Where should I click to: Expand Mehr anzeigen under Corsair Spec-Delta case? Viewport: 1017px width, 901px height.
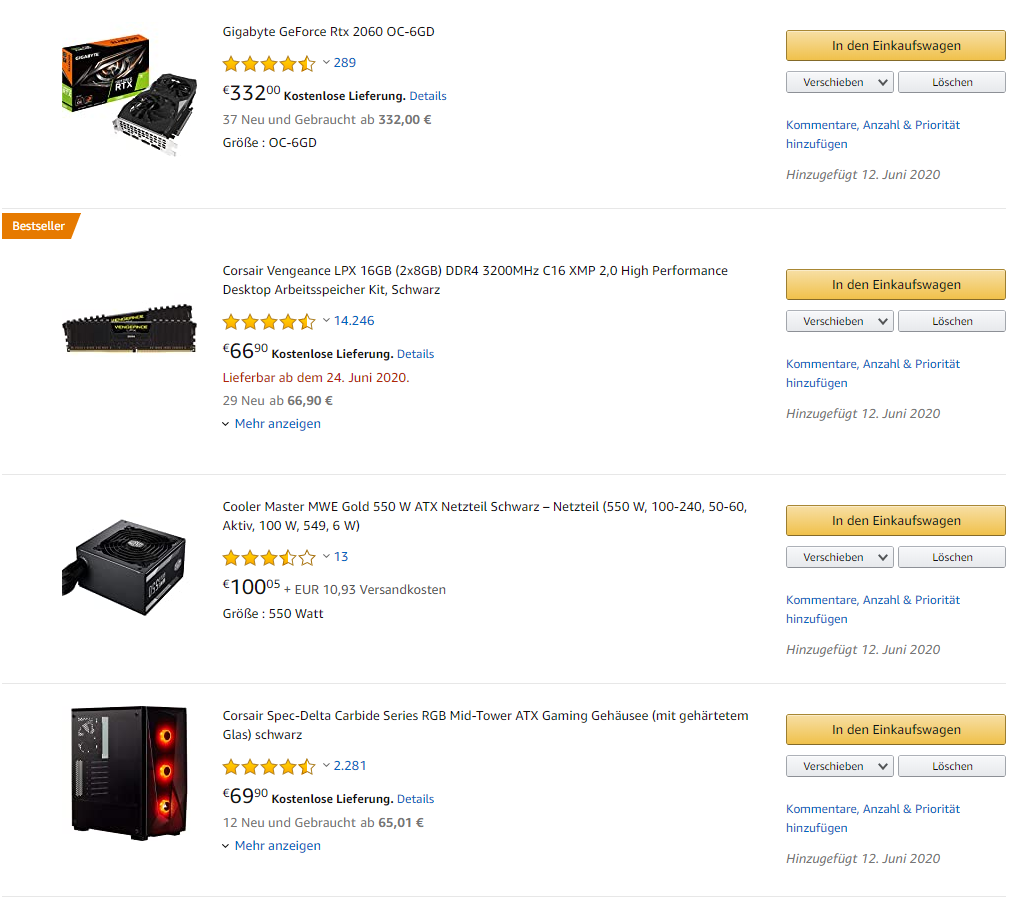[x=272, y=845]
